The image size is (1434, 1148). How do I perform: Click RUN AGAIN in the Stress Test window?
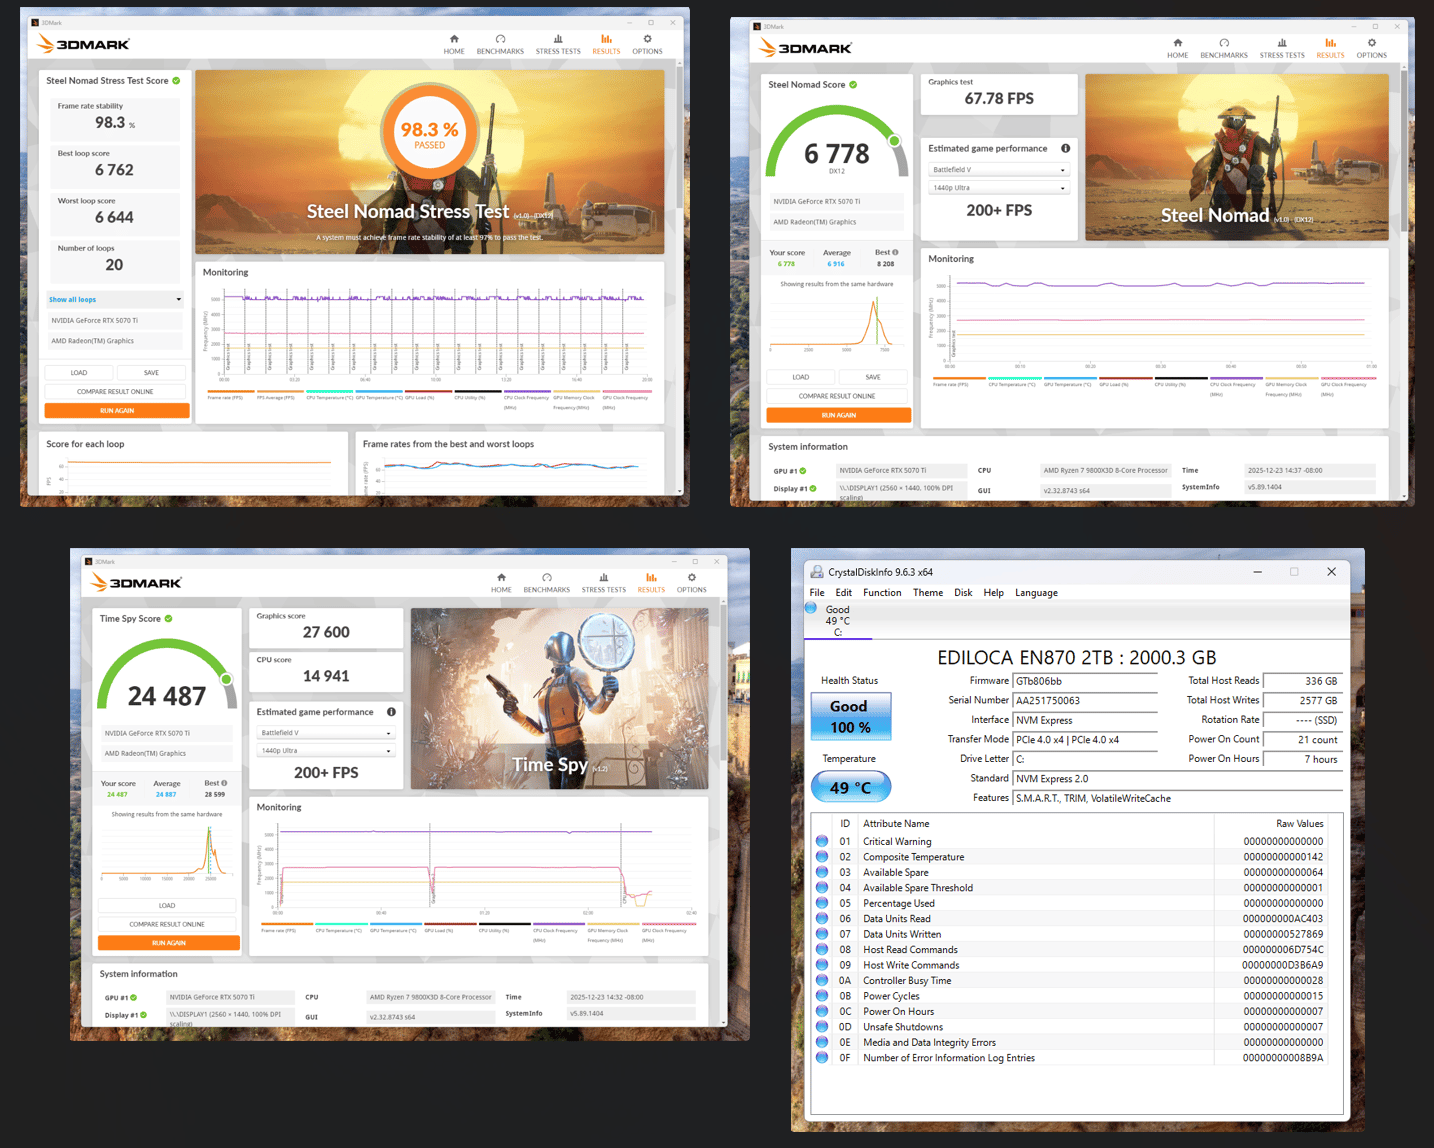tap(117, 410)
